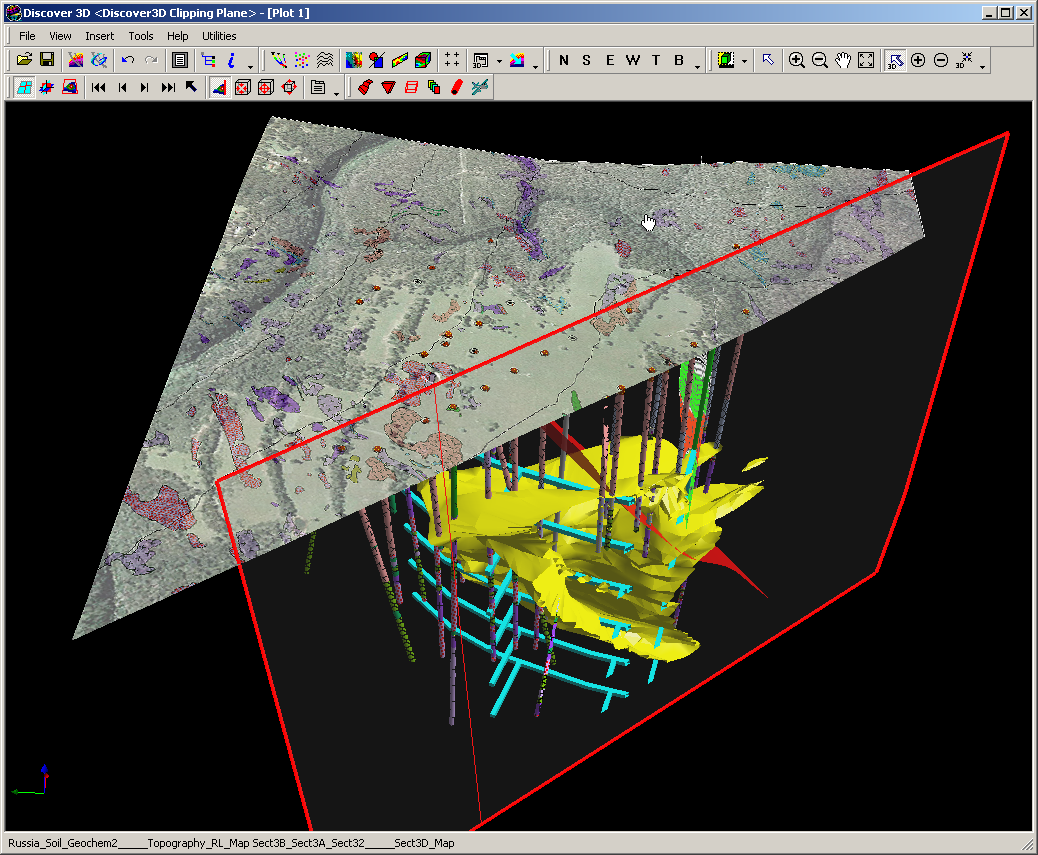Expand the dropdown beside the 3D zoom icon
Screen dimensions: 1038x855
click(980, 66)
